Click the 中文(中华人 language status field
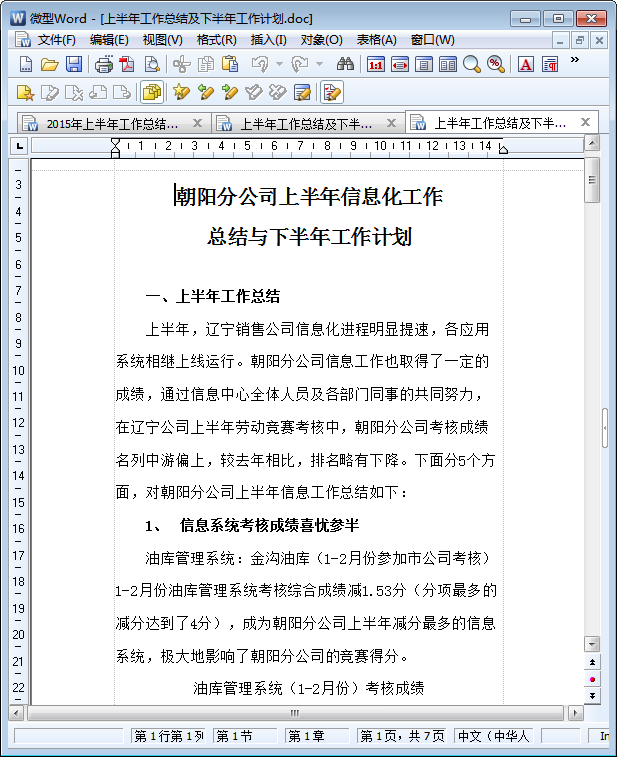This screenshot has height=757, width=617. tap(493, 736)
